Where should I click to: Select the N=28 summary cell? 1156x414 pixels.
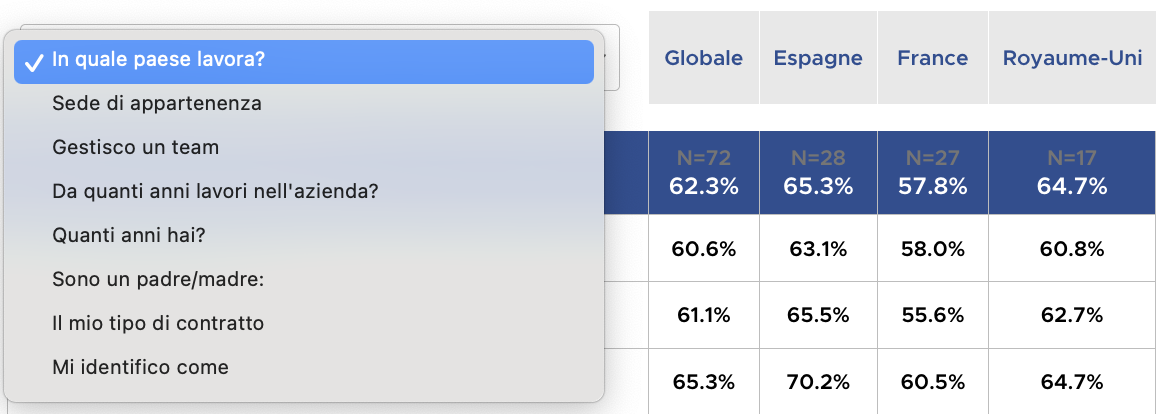(818, 173)
